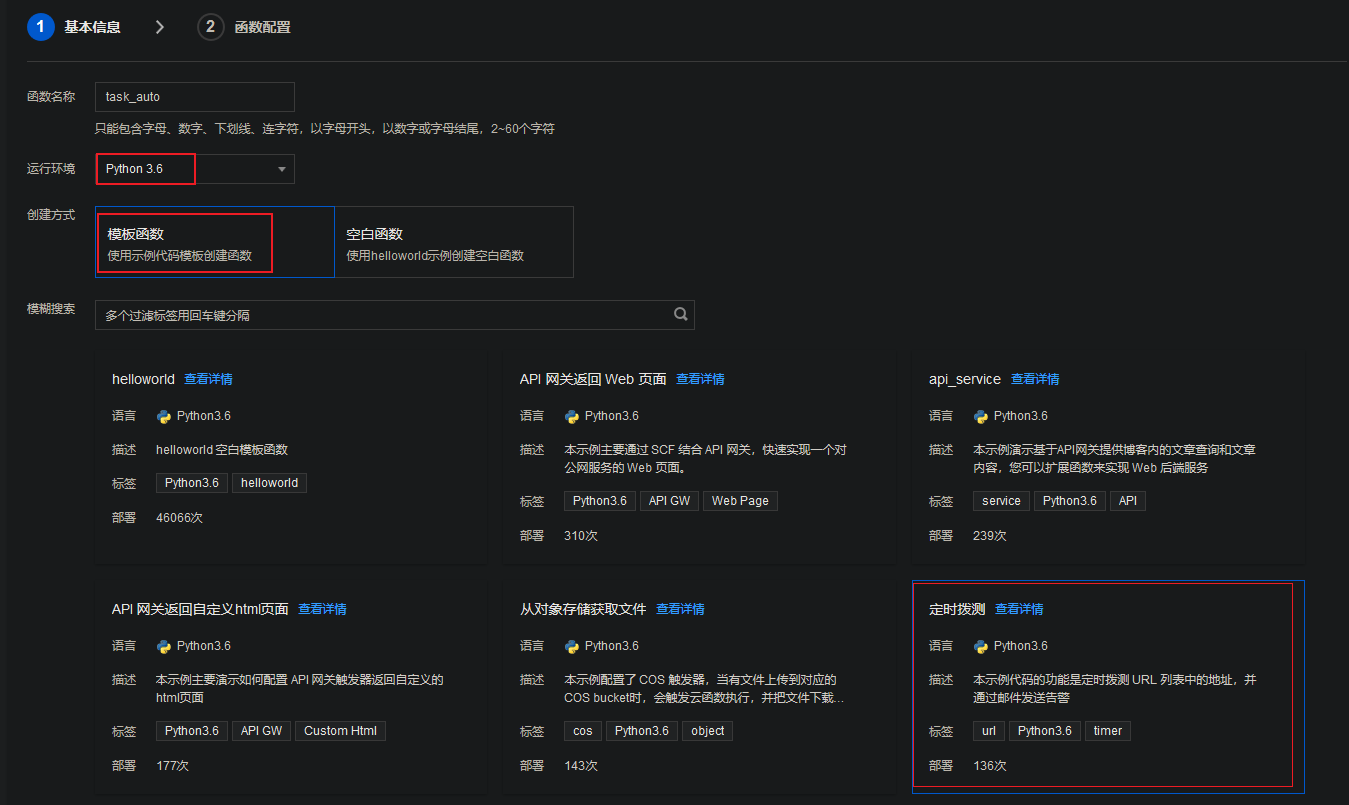The height and width of the screenshot is (805, 1349).
Task: Click the 136次 deployment count
Action: (990, 766)
